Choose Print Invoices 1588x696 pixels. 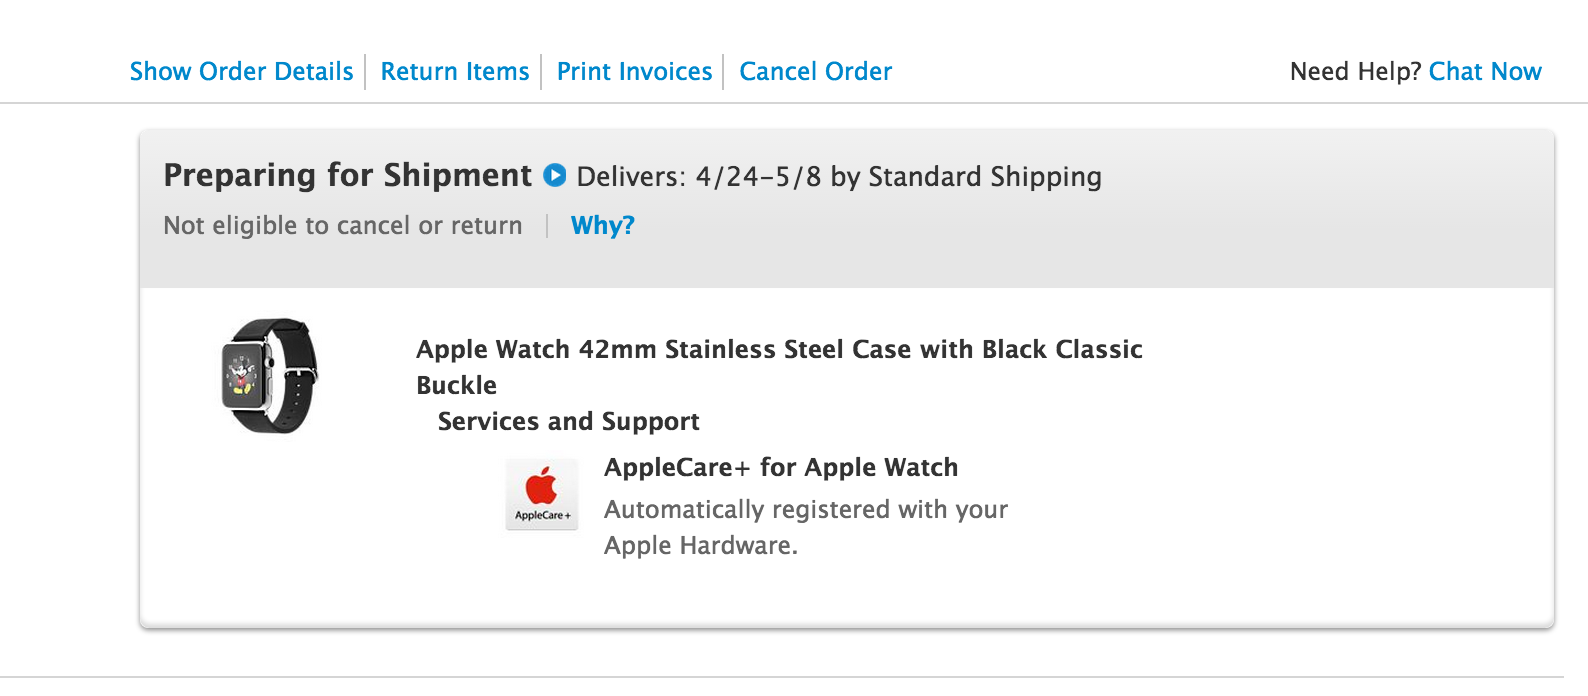pos(634,72)
